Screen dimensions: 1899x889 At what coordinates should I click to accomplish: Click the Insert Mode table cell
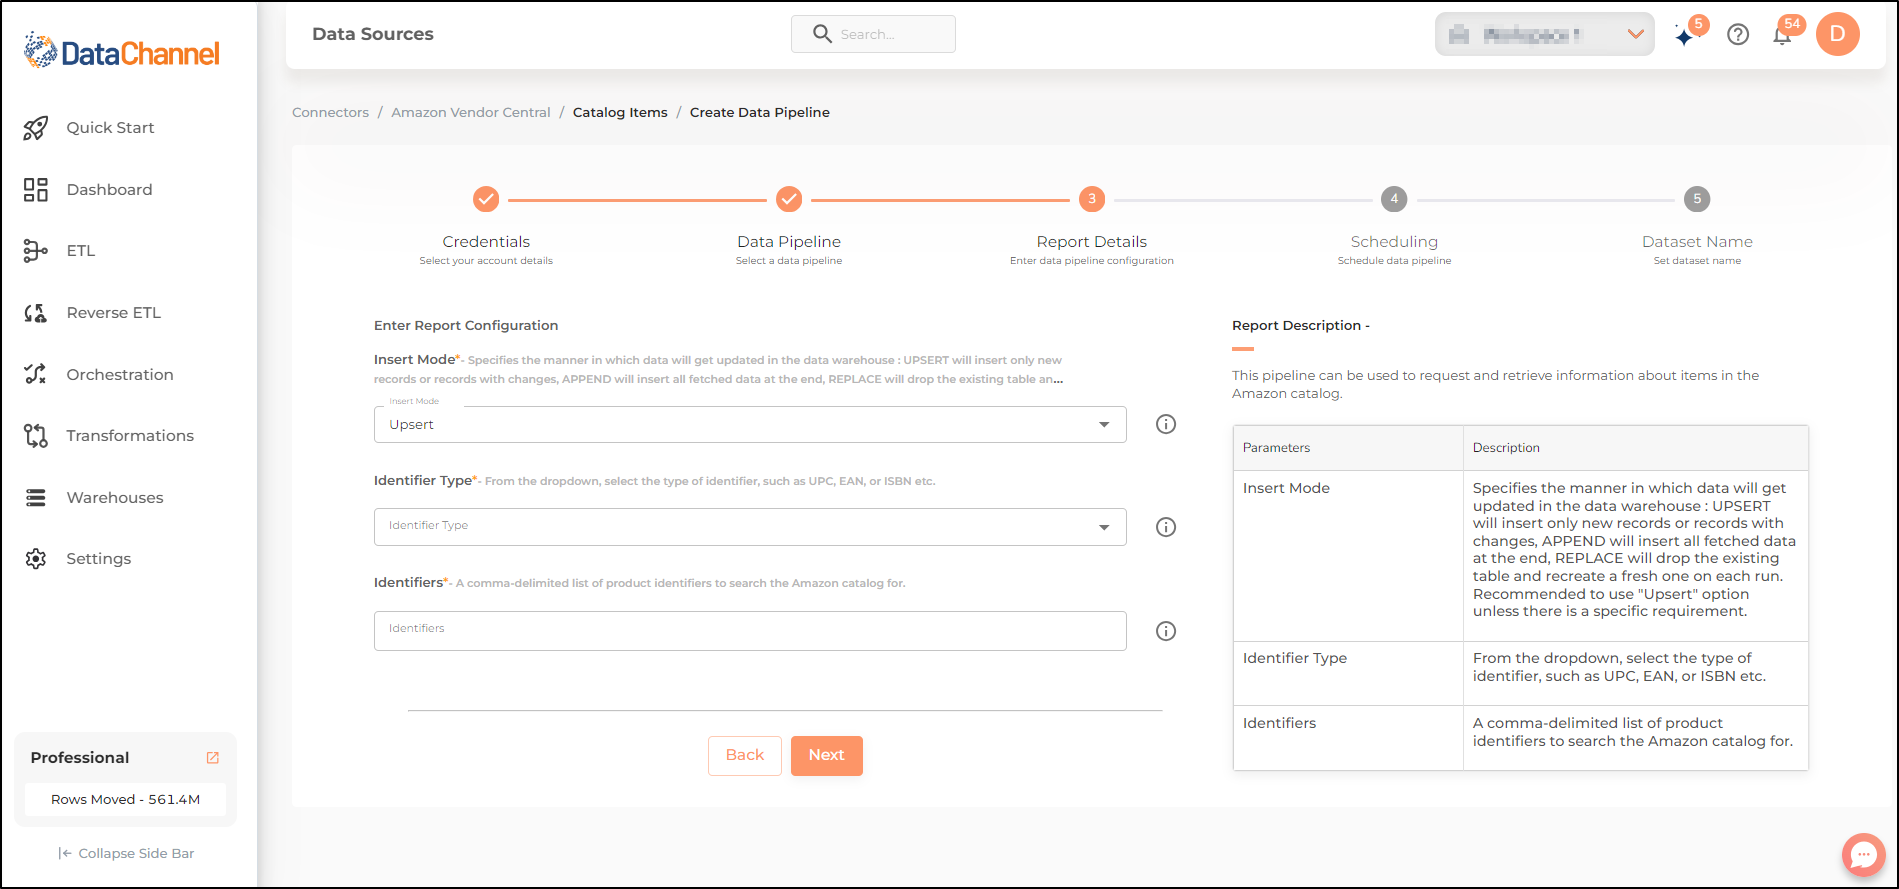tap(1348, 556)
